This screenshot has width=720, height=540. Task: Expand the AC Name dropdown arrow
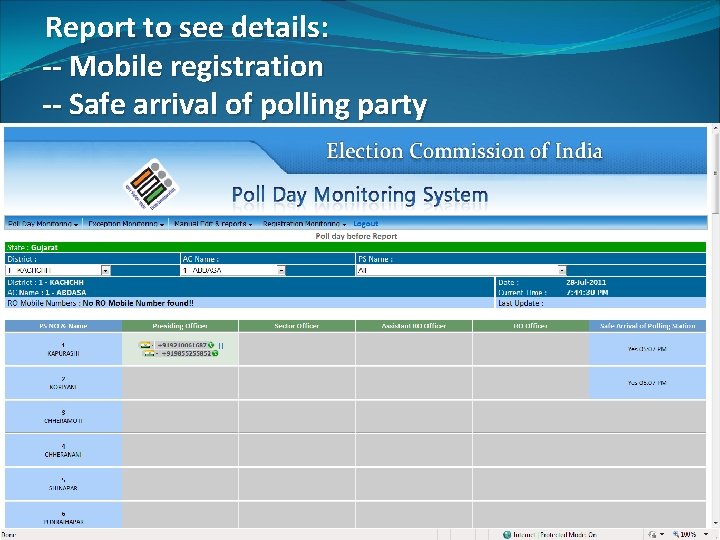pos(281,270)
